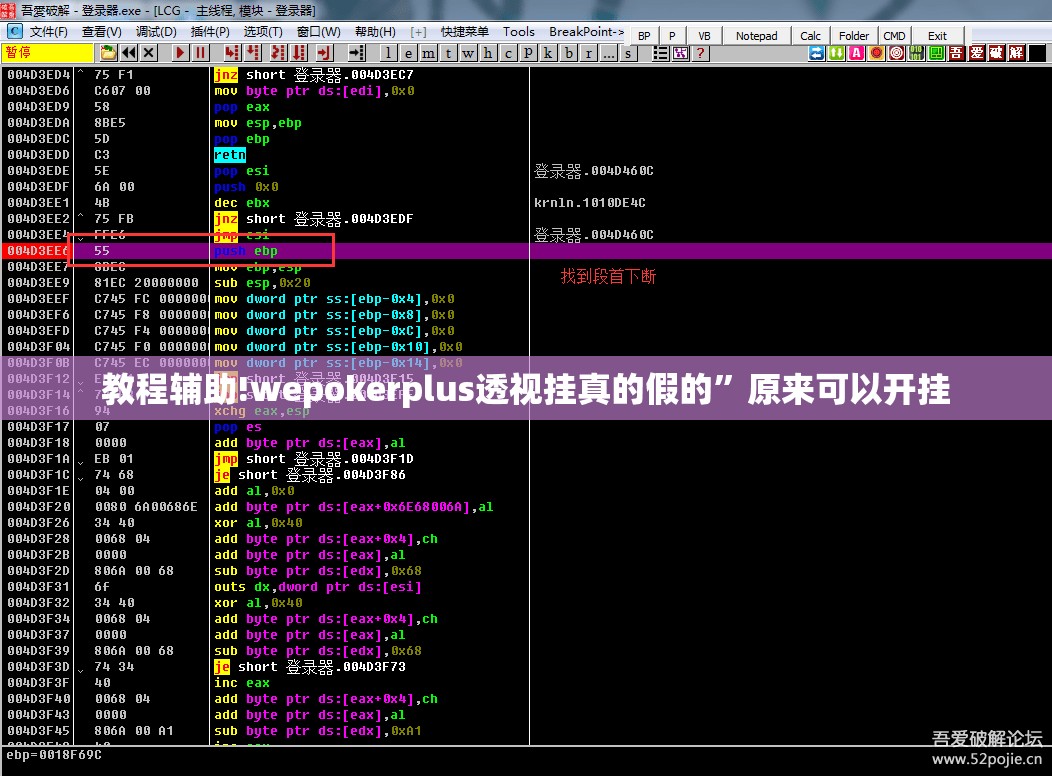Click the Exit button
Viewport: 1052px width, 776px height.
click(x=937, y=36)
